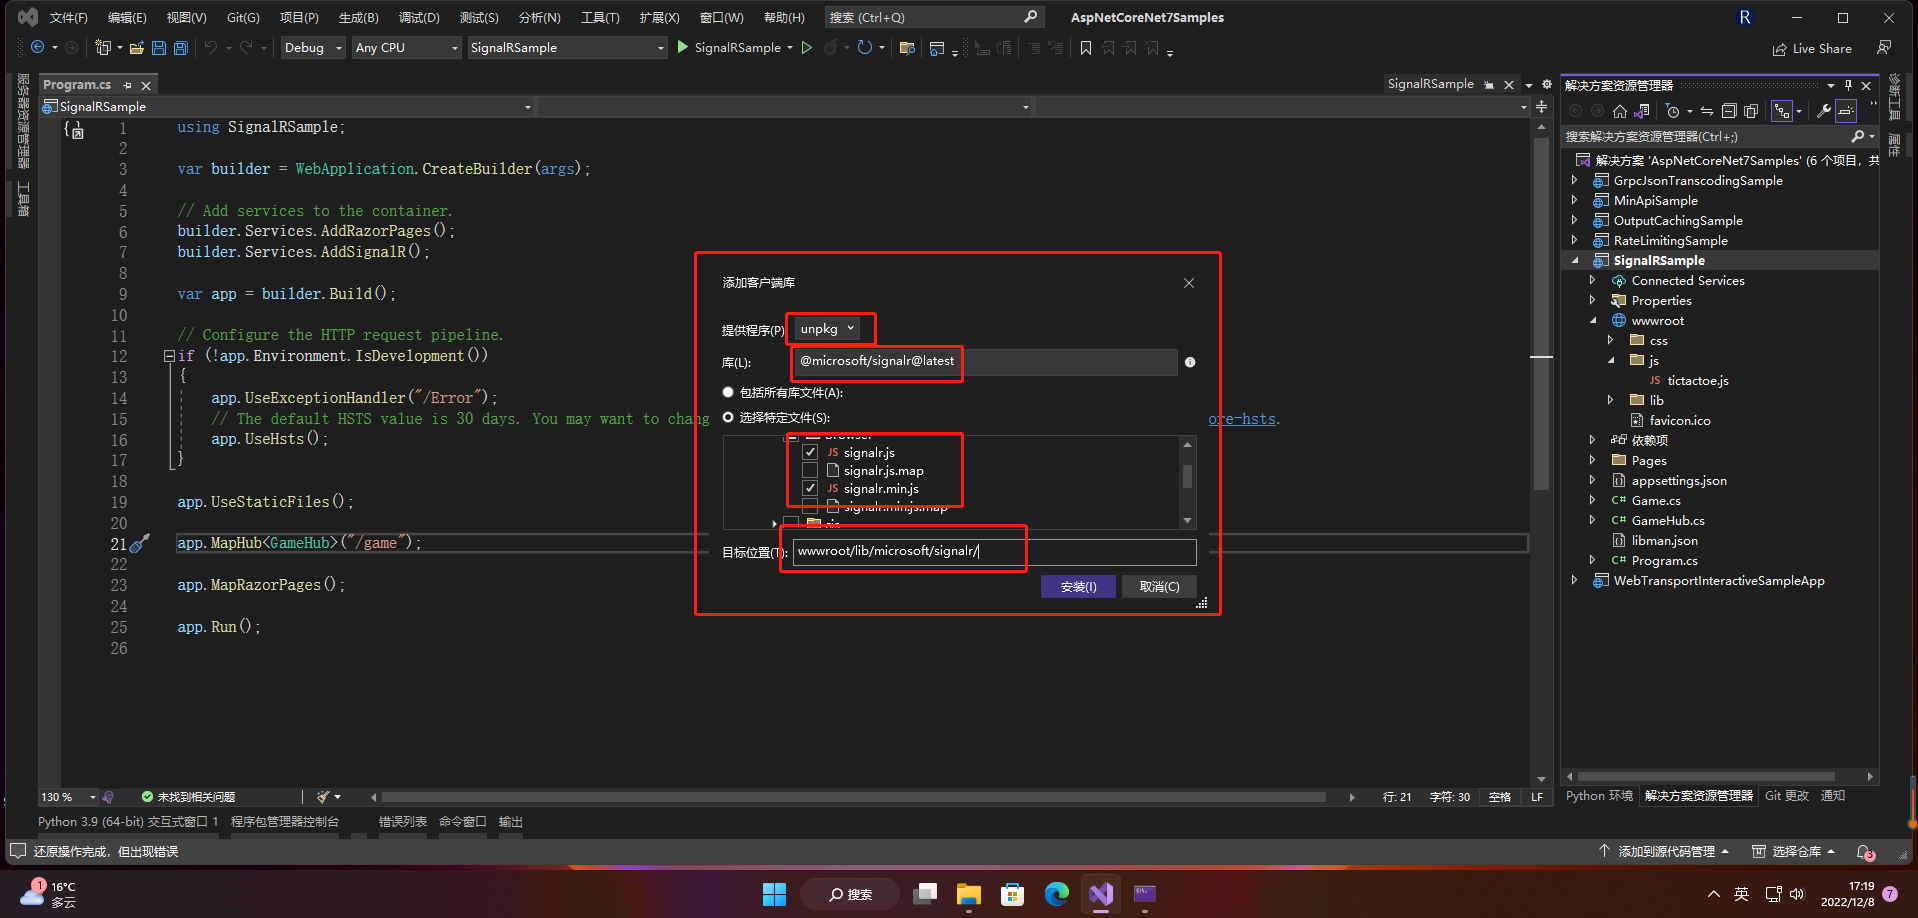This screenshot has height=918, width=1918.
Task: Expand the MinApiSample project node
Action: pos(1575,201)
